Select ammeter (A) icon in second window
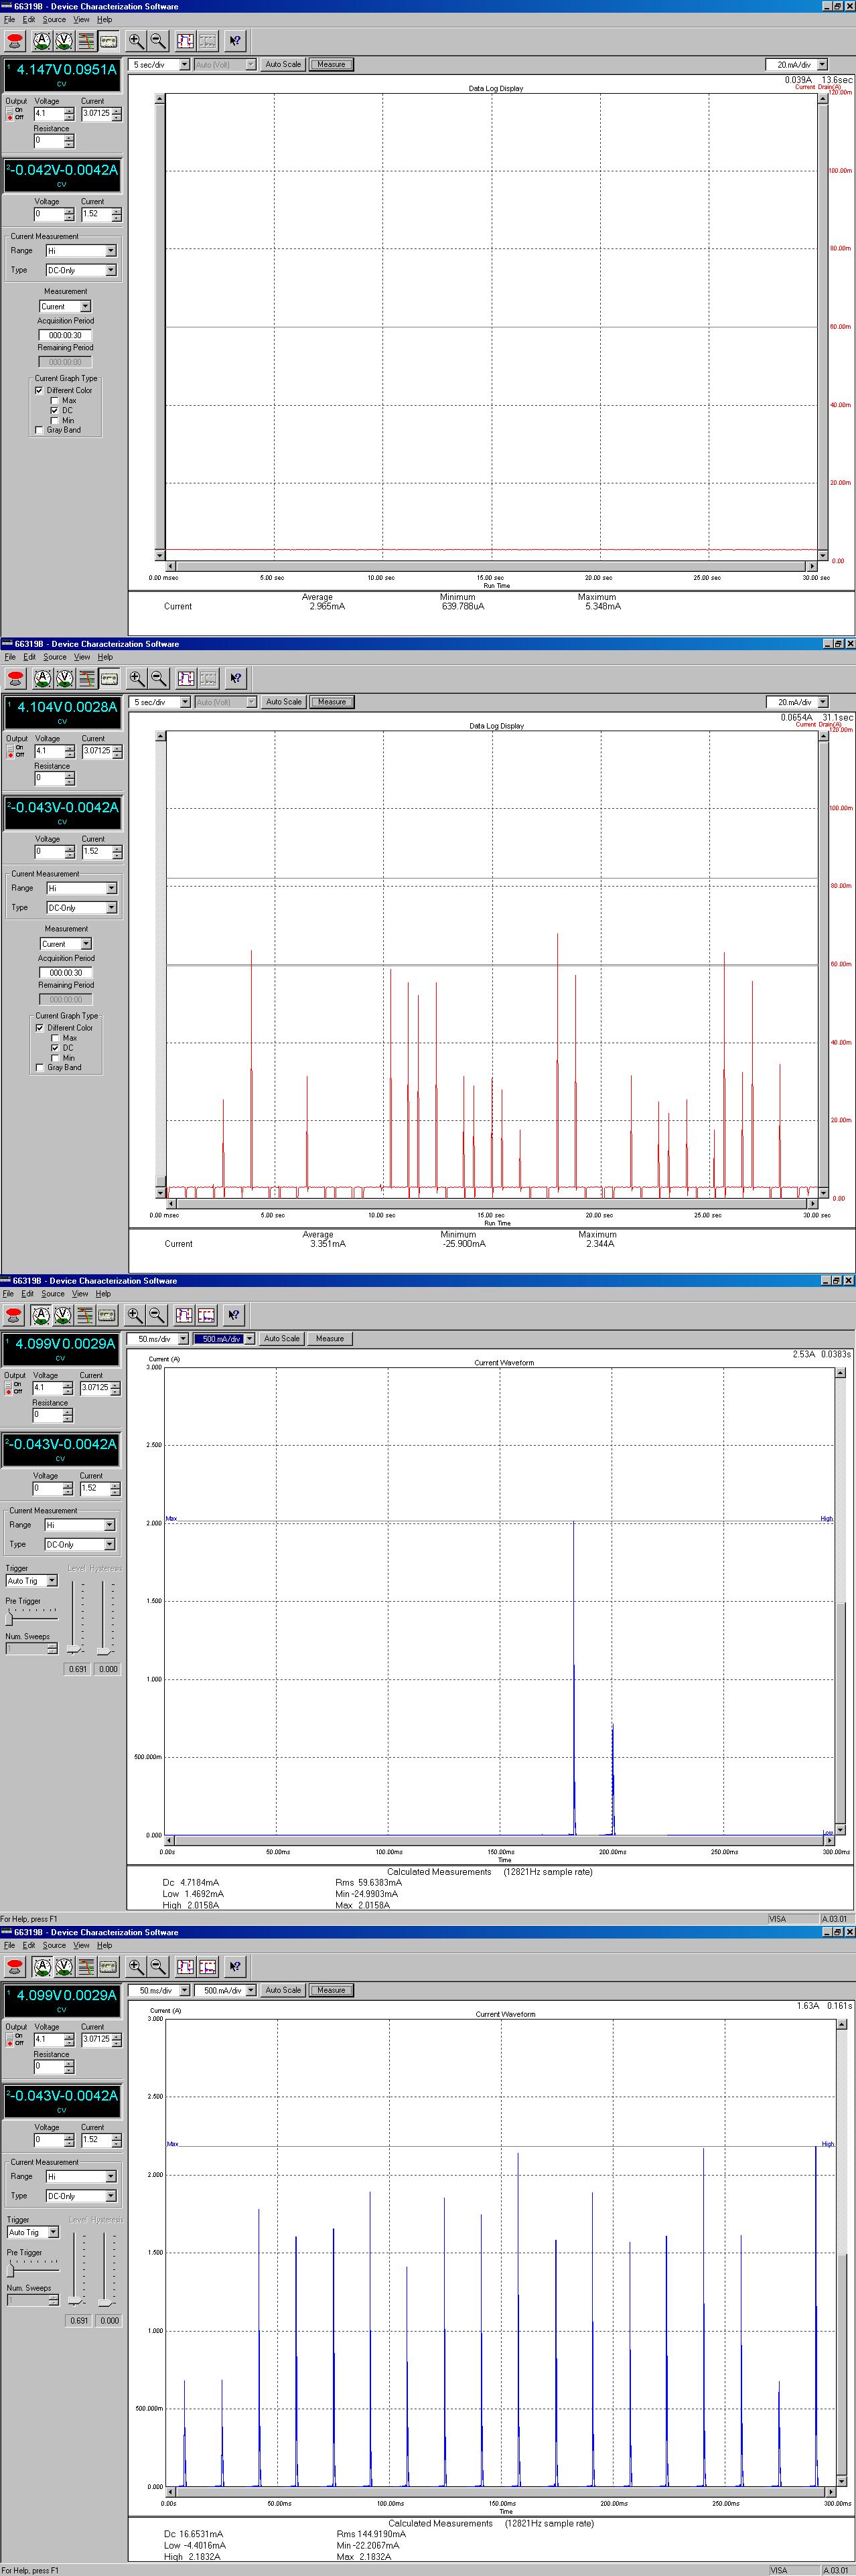The width and height of the screenshot is (856, 2576). tap(42, 679)
